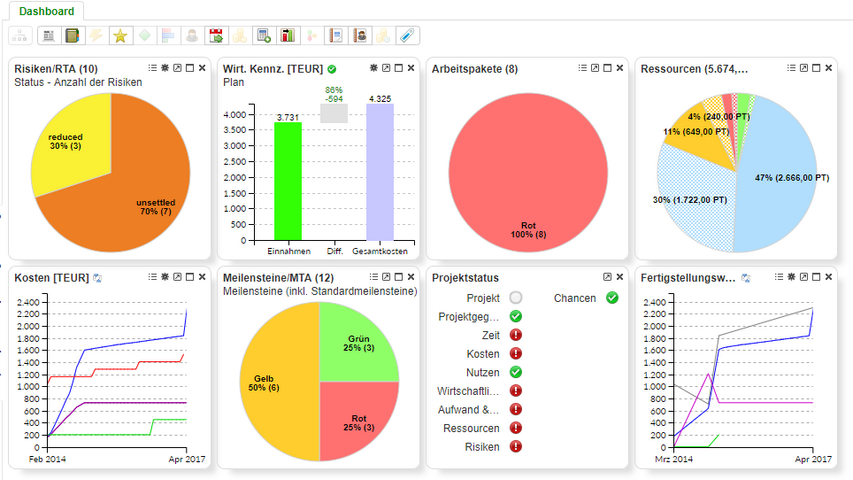The width and height of the screenshot is (853, 480).
Task: Click the calendar with arrow toolbar icon
Action: 216,36
